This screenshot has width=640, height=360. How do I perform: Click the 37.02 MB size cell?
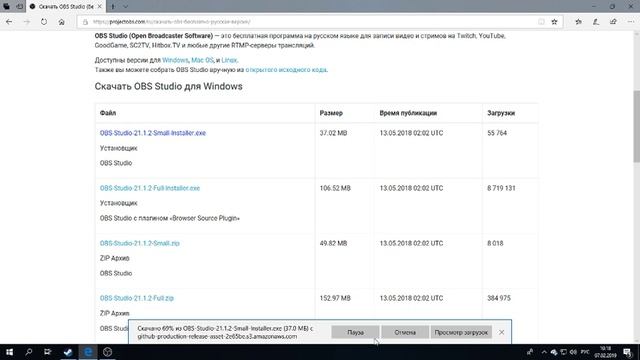click(333, 133)
